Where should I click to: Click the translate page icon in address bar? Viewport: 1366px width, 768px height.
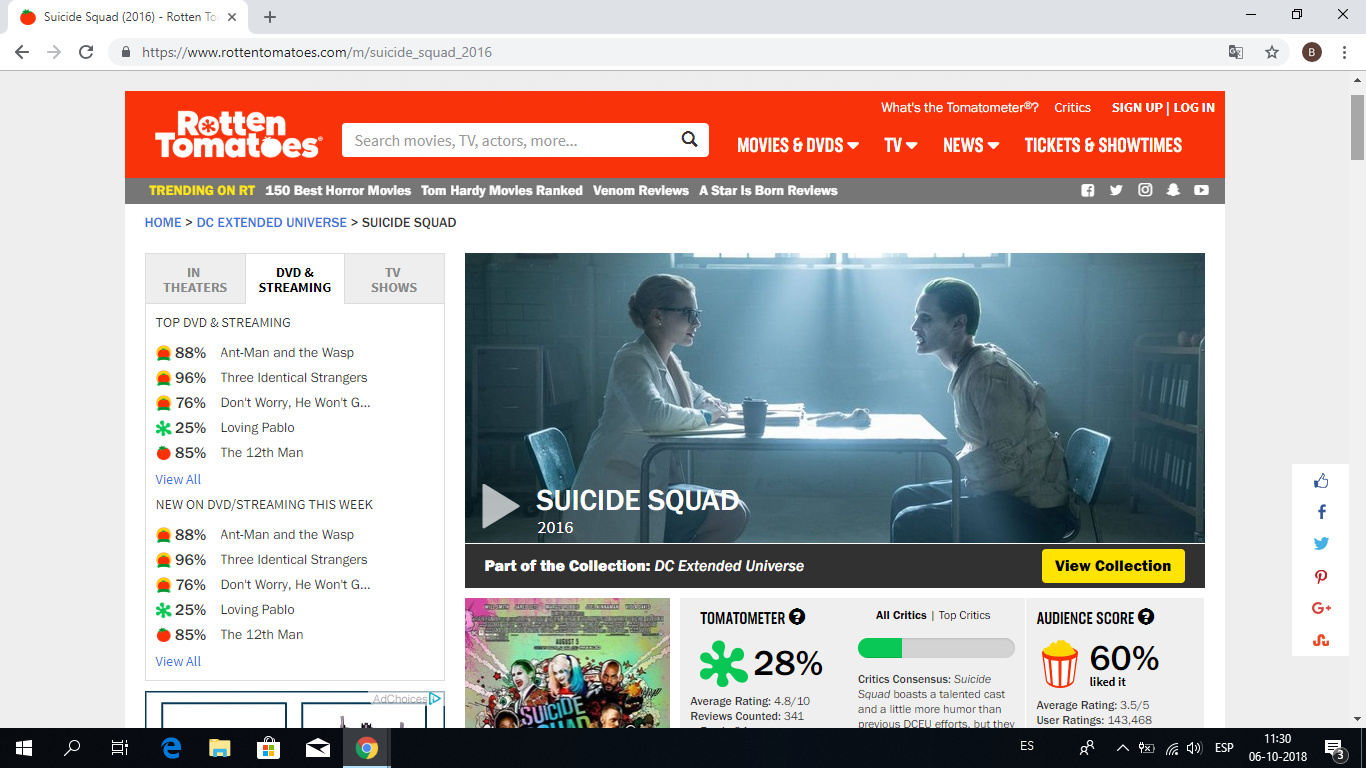(x=1236, y=52)
